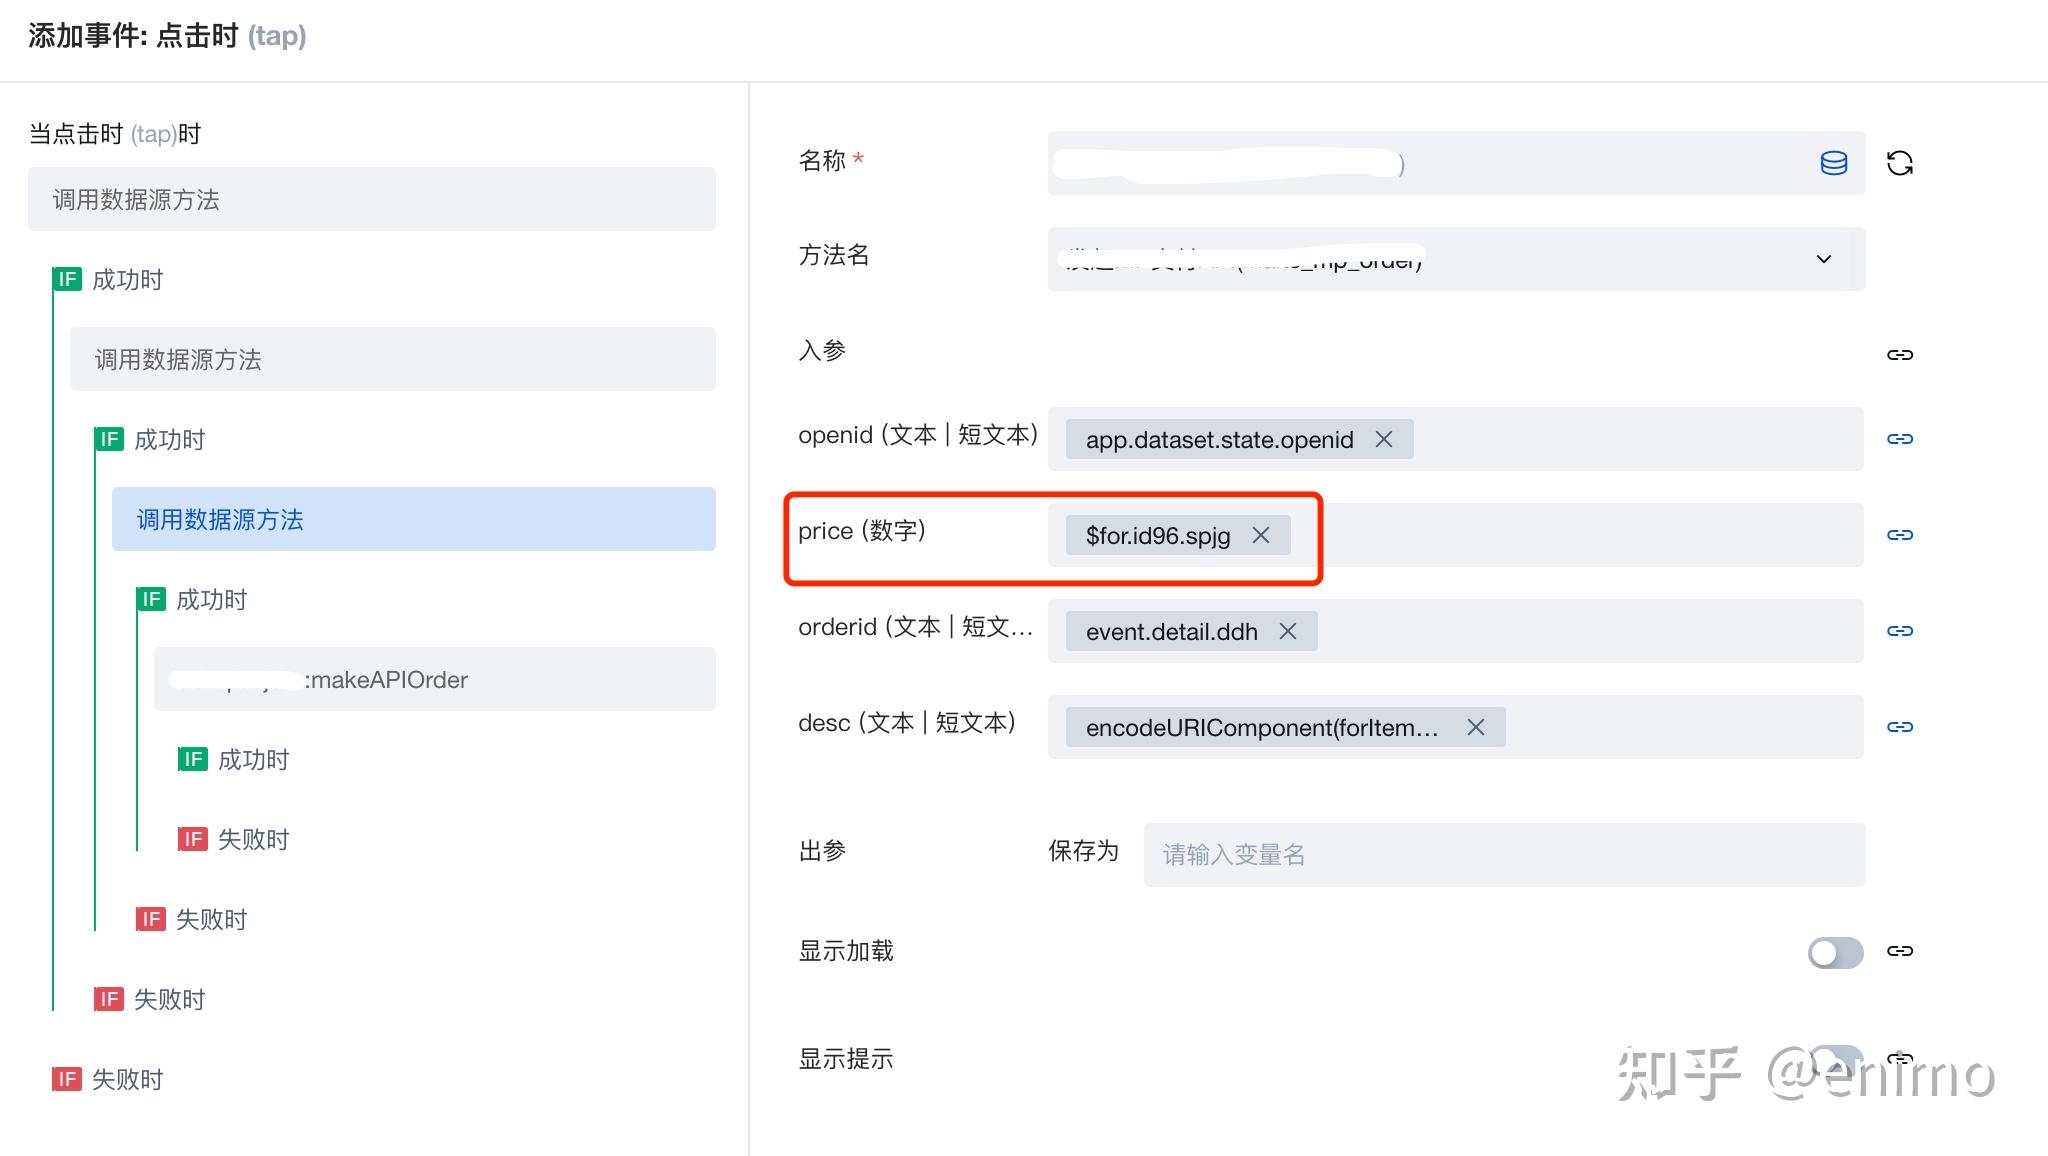2048x1156 pixels.
Task: Select the makeAPIOrder action node
Action: pos(434,680)
